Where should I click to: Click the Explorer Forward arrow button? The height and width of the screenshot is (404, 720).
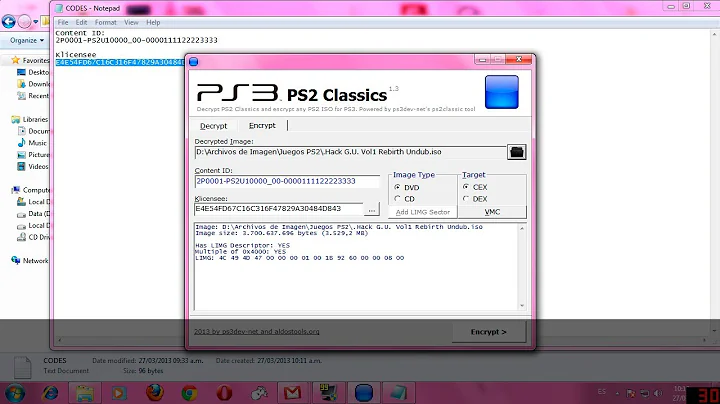pyautogui.click(x=24, y=22)
